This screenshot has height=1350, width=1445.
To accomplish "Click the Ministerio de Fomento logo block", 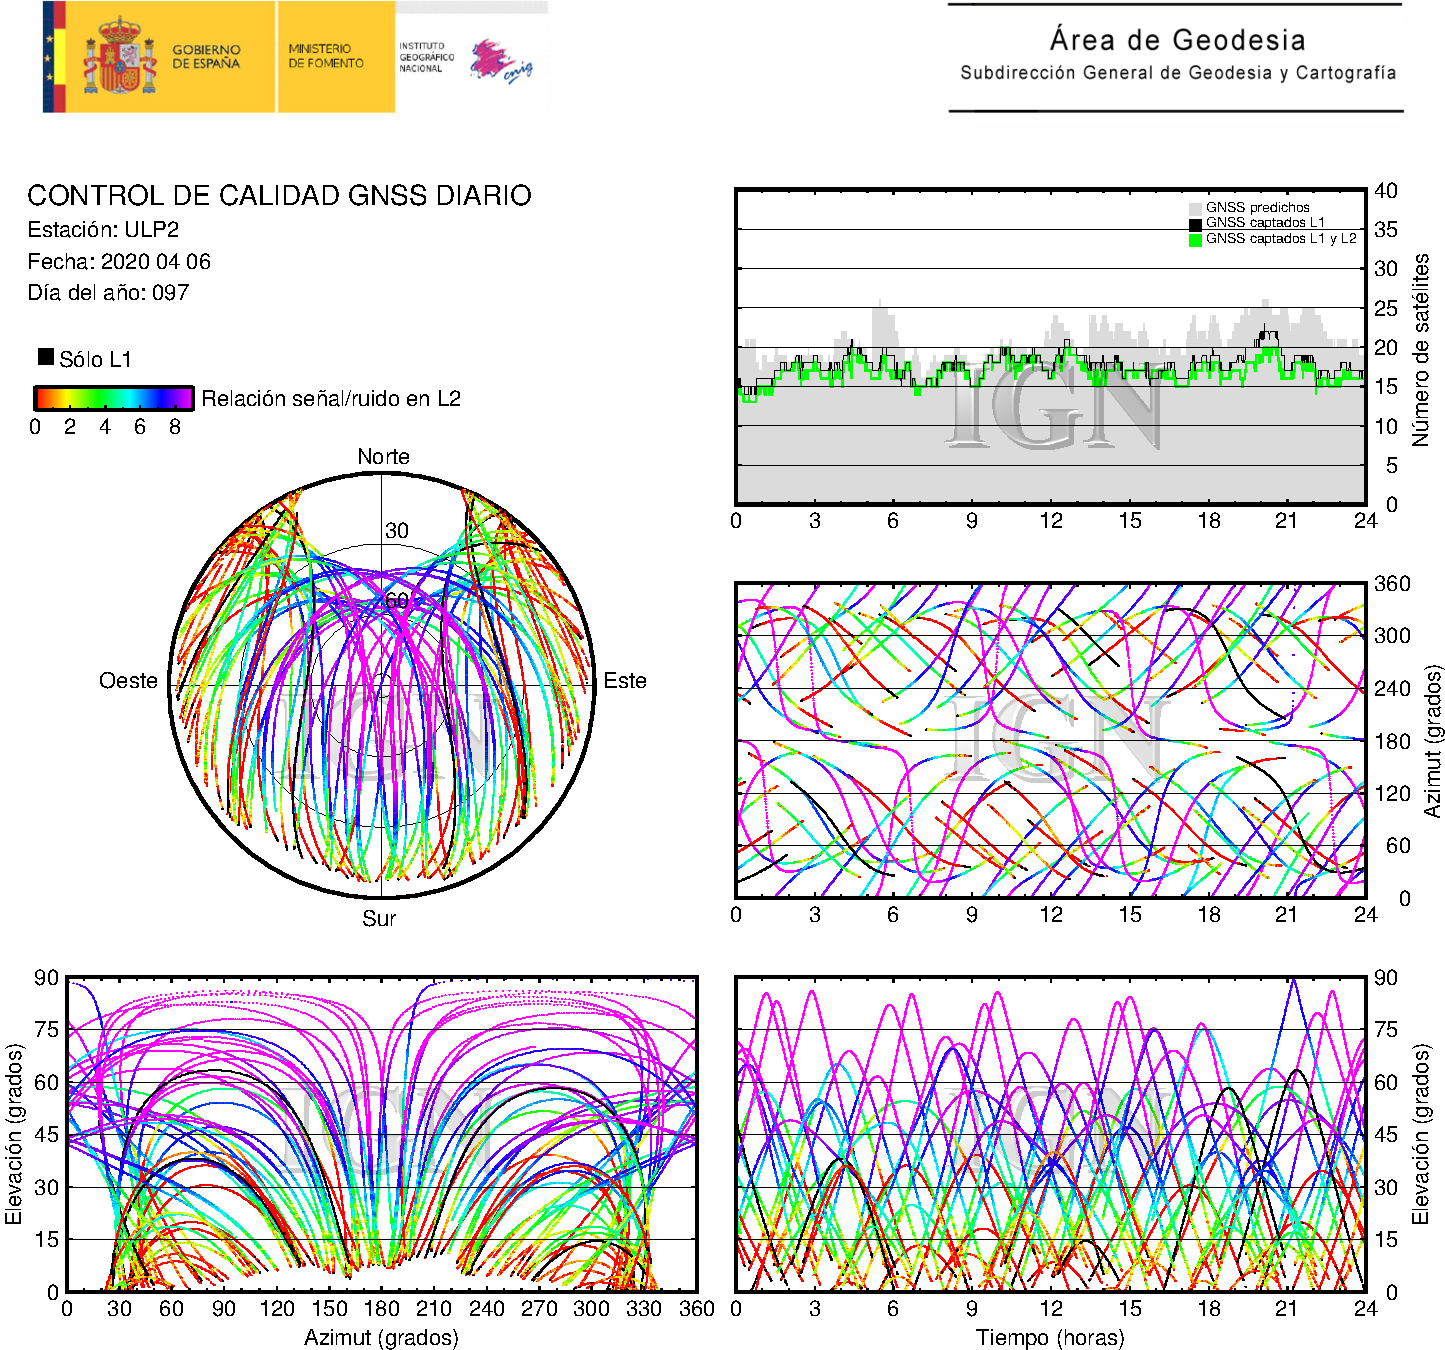I will point(326,56).
